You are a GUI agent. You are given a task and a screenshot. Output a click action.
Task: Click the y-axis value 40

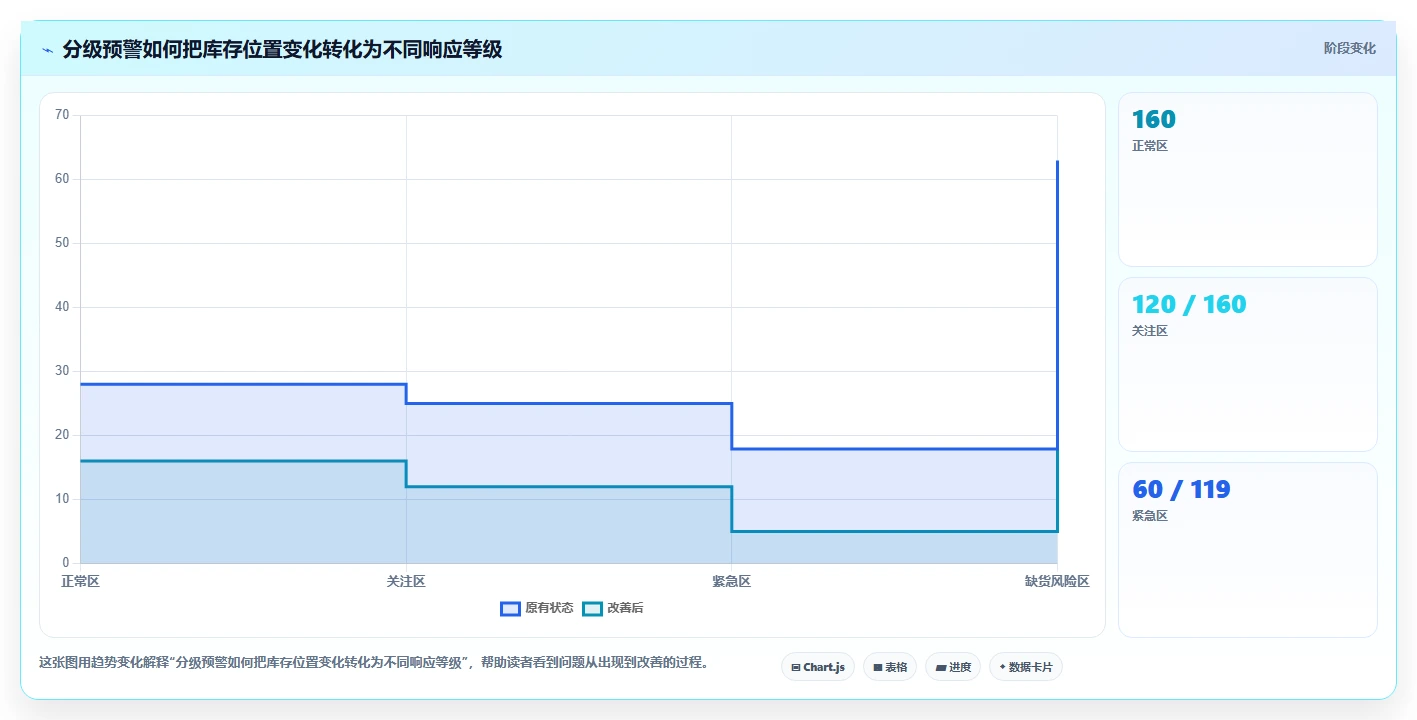pos(62,307)
